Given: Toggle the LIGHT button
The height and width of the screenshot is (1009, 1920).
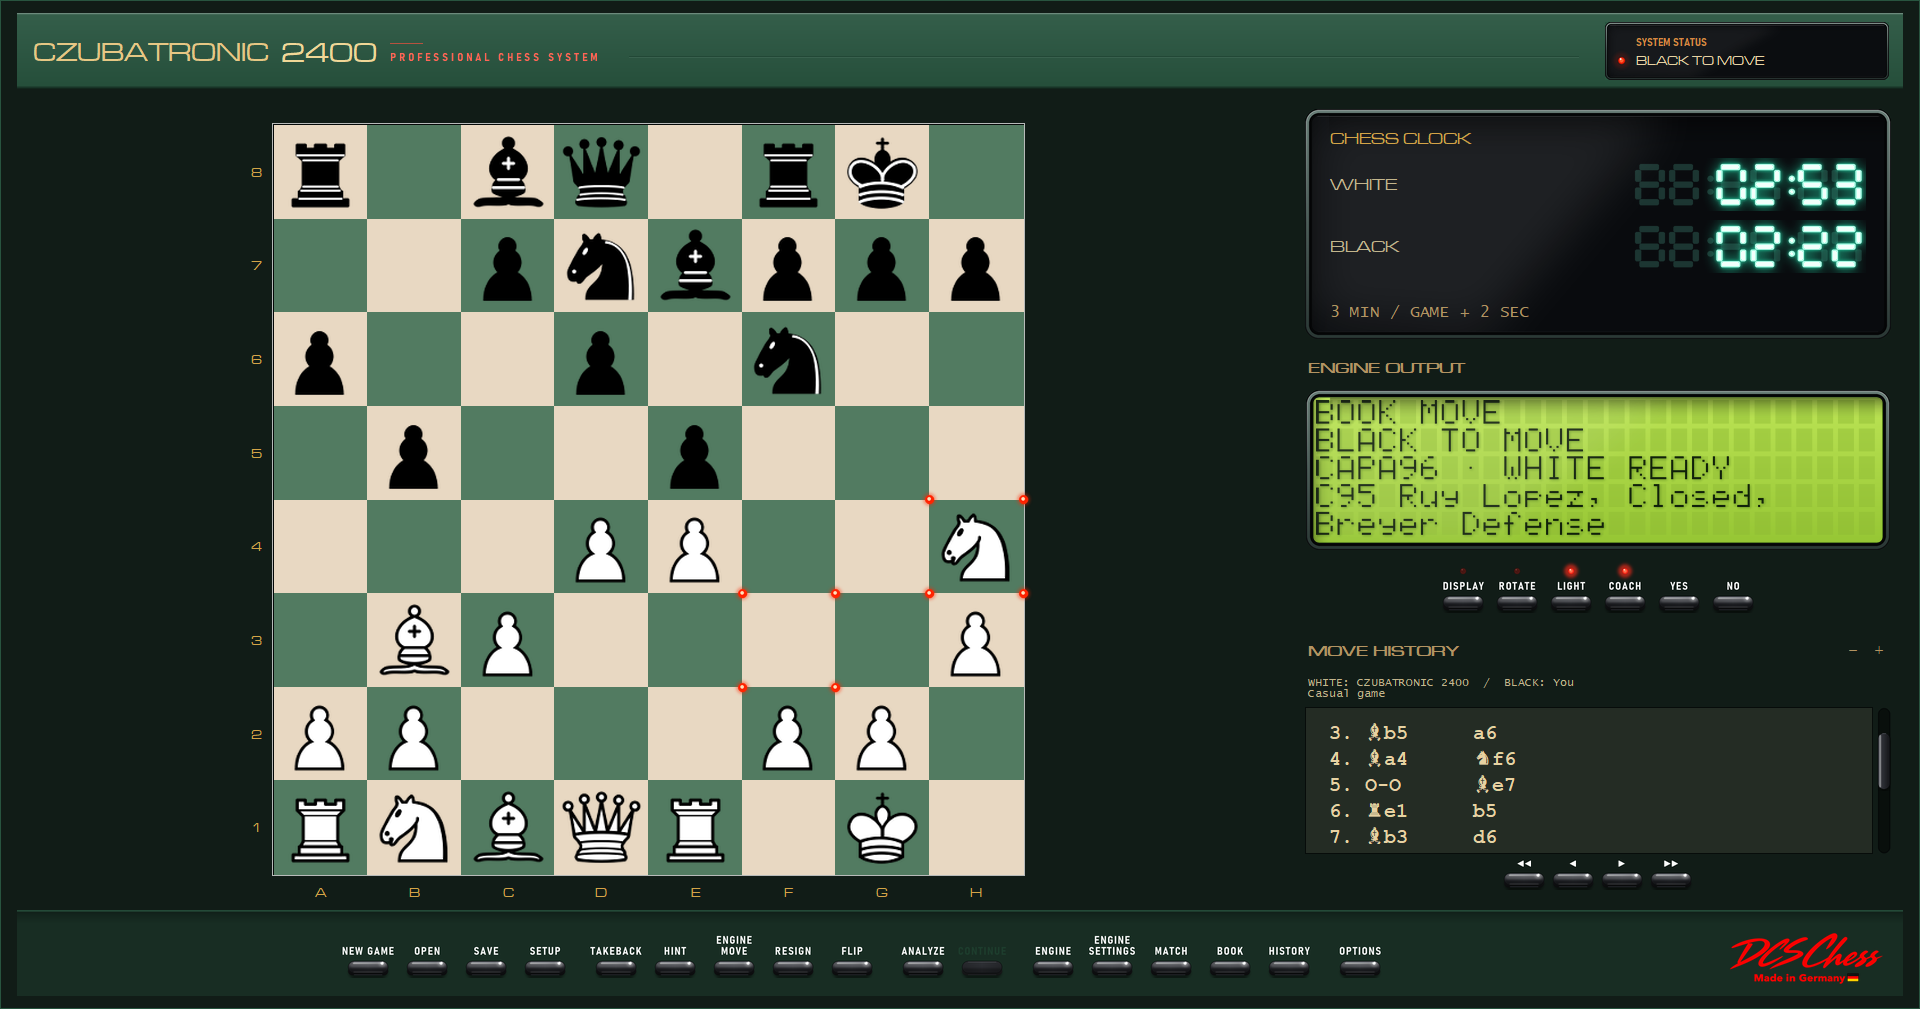Looking at the screenshot, I should (x=1571, y=602).
